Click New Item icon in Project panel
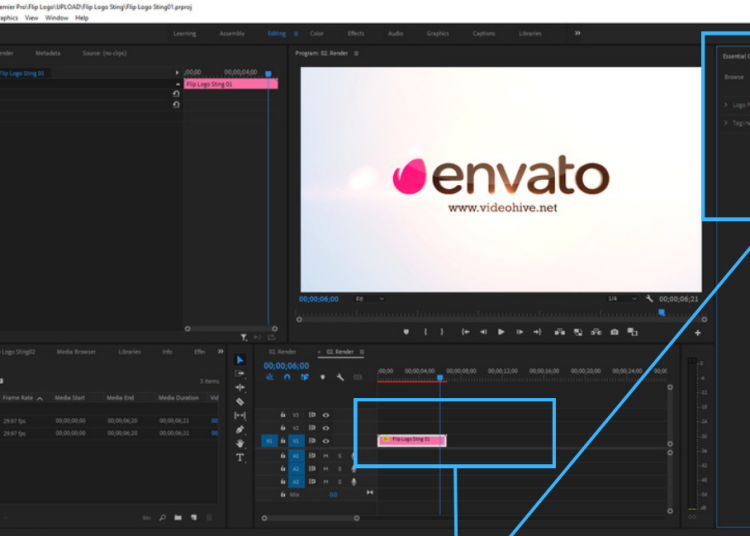 pyautogui.click(x=194, y=517)
